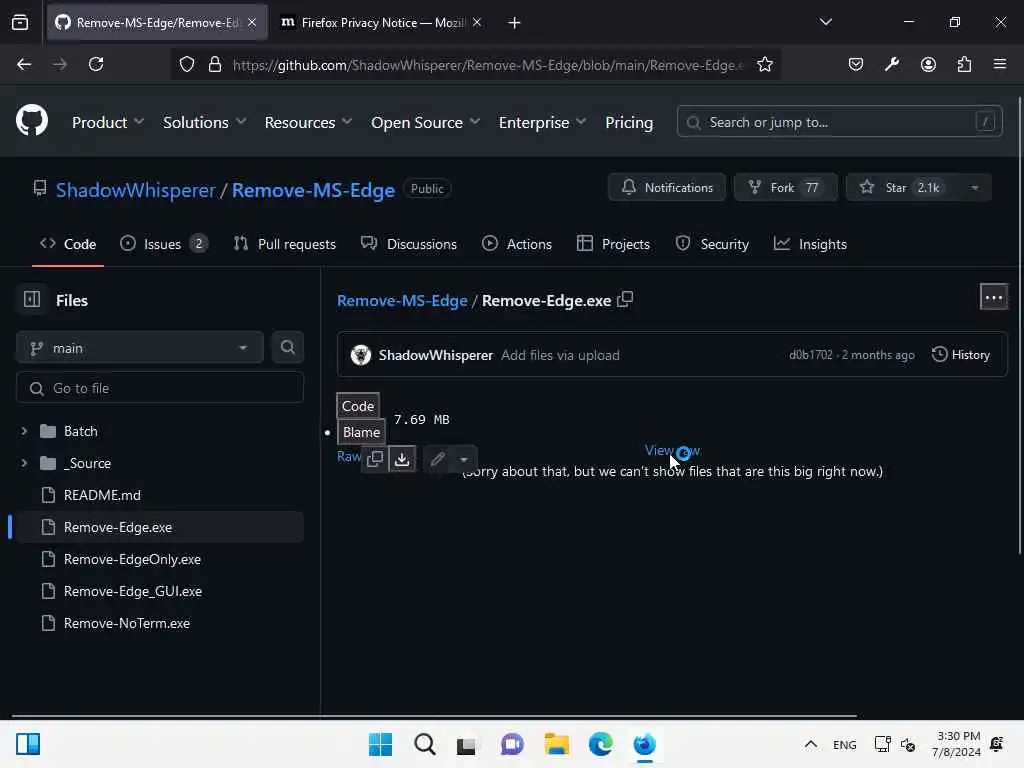
Task: Download raw file with the download icon
Action: click(402, 459)
